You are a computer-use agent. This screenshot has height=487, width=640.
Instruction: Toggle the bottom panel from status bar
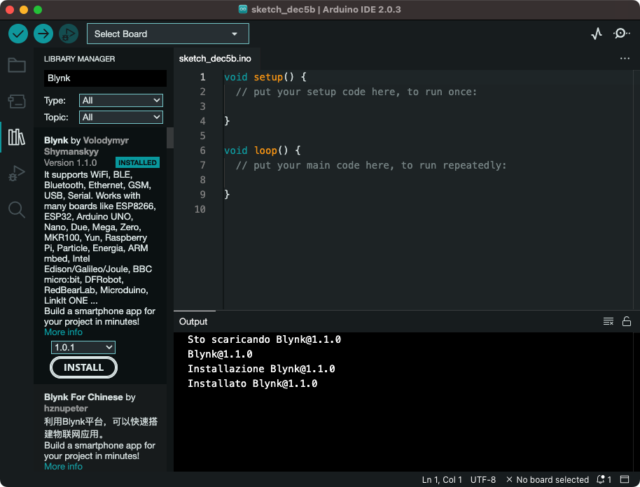[x=626, y=479]
